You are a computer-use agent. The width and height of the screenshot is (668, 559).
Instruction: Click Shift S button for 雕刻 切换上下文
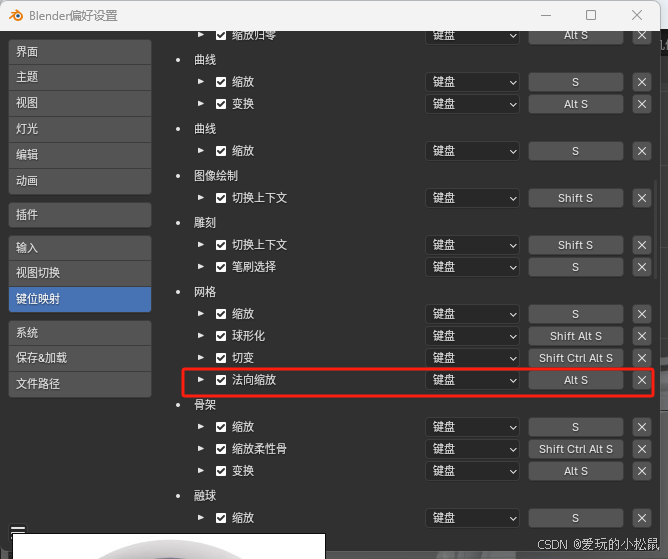pyautogui.click(x=576, y=245)
